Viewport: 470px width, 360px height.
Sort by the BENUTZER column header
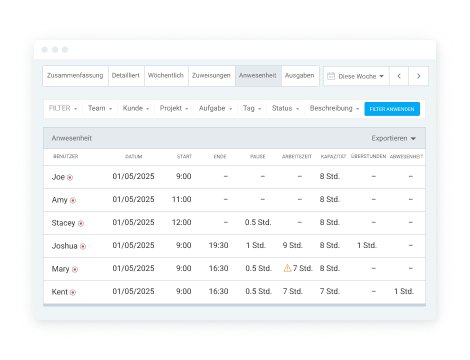click(66, 156)
